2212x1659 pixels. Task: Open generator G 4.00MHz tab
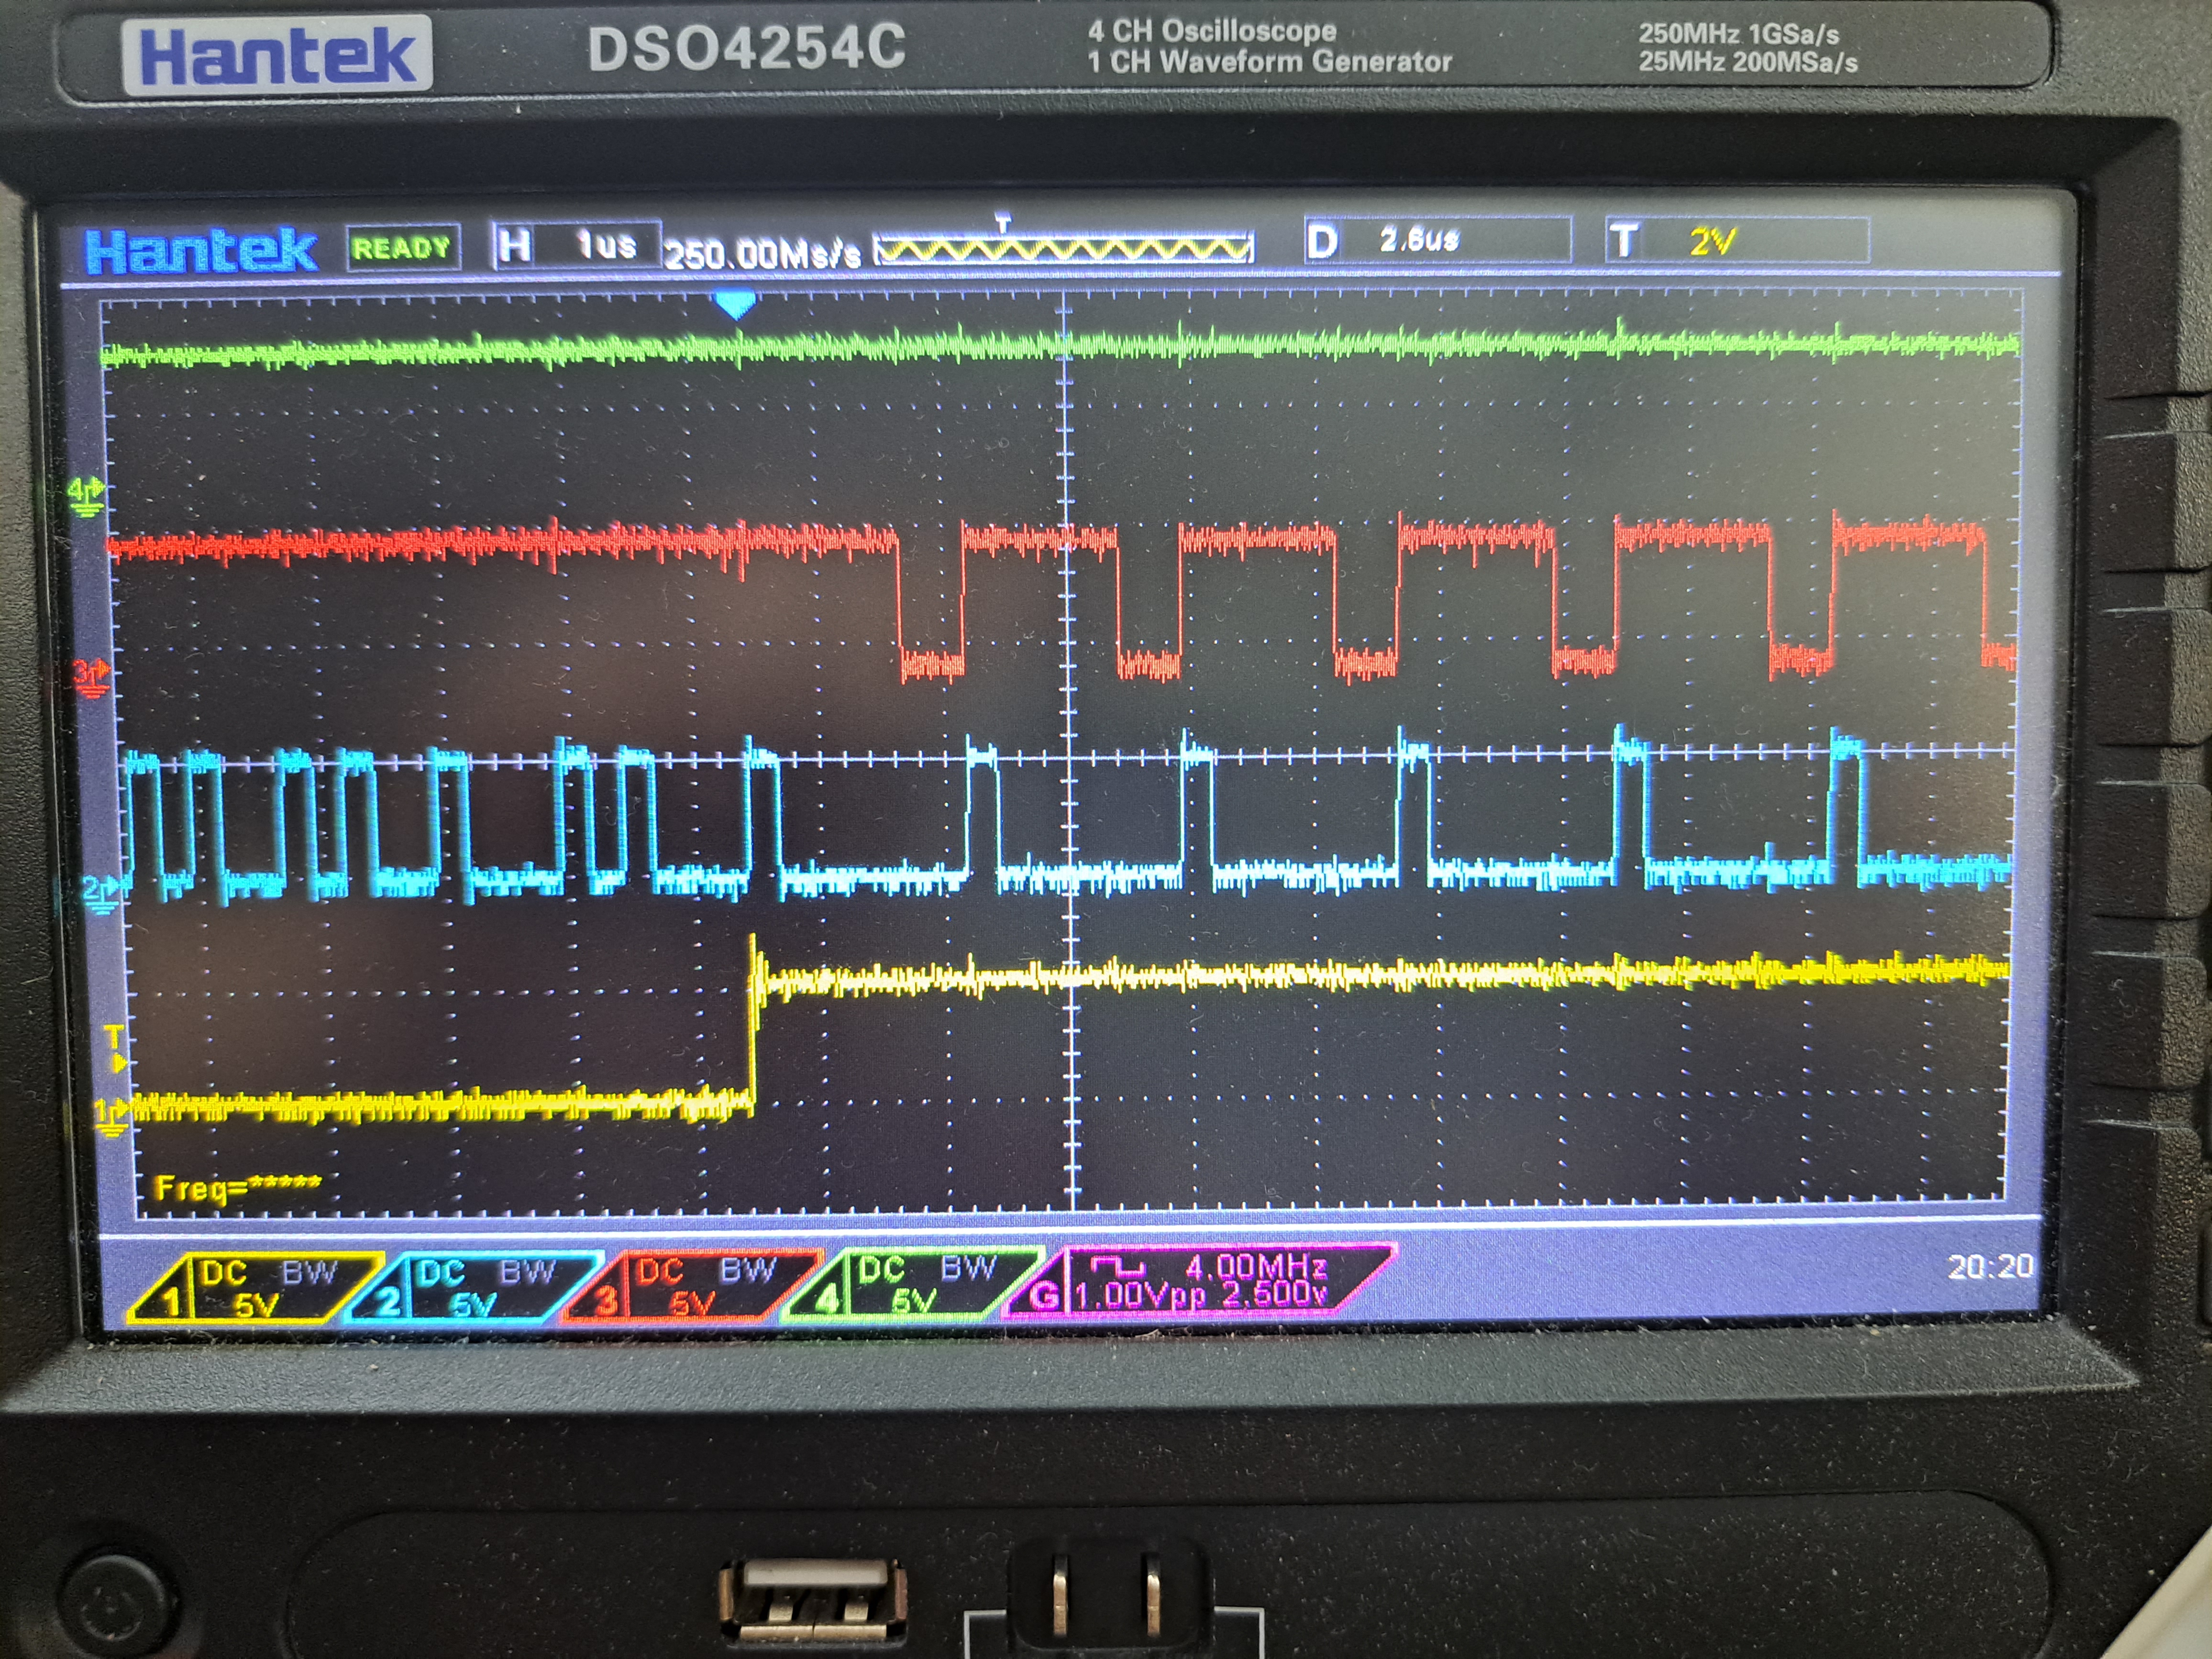click(1200, 1281)
